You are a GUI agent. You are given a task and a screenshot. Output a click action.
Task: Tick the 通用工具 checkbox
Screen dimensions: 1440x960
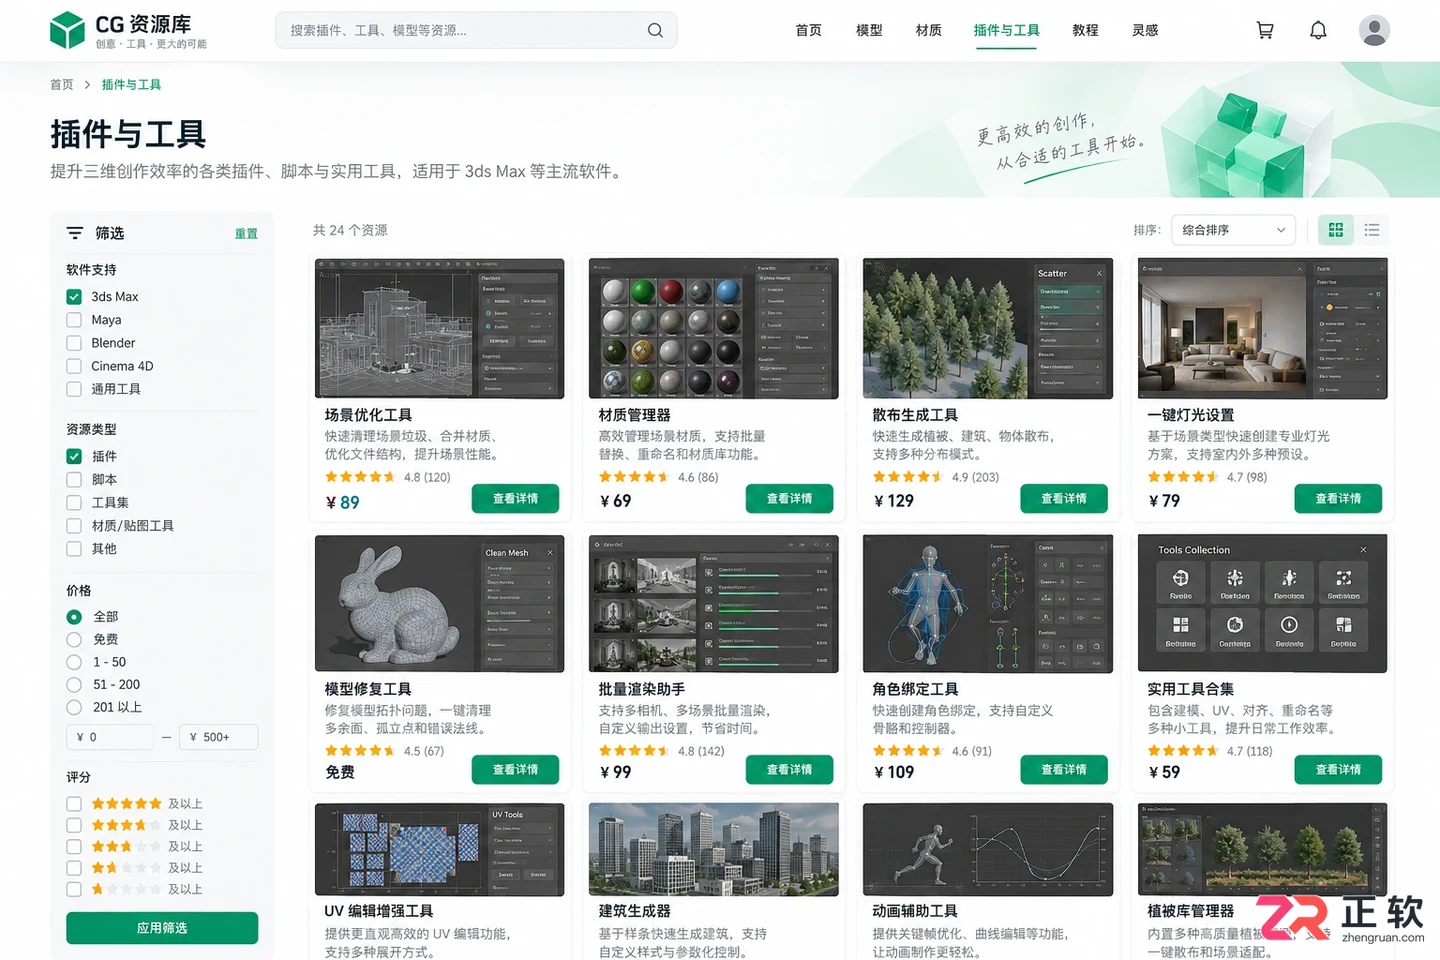(x=74, y=389)
